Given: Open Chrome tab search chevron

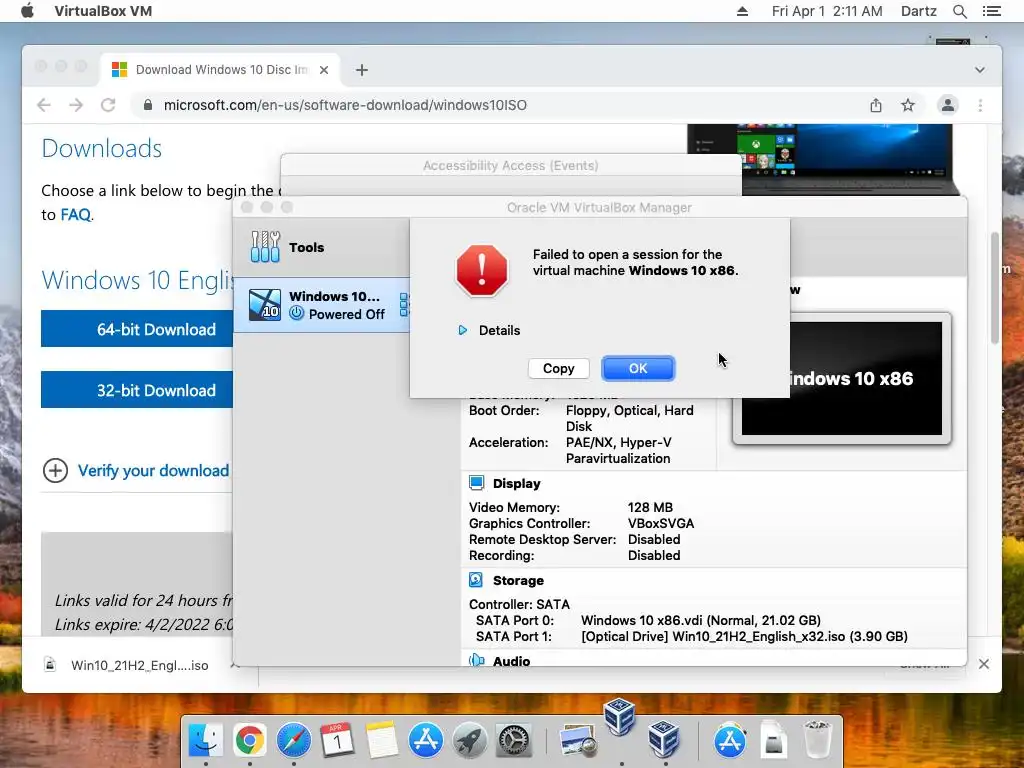Looking at the screenshot, I should [980, 70].
